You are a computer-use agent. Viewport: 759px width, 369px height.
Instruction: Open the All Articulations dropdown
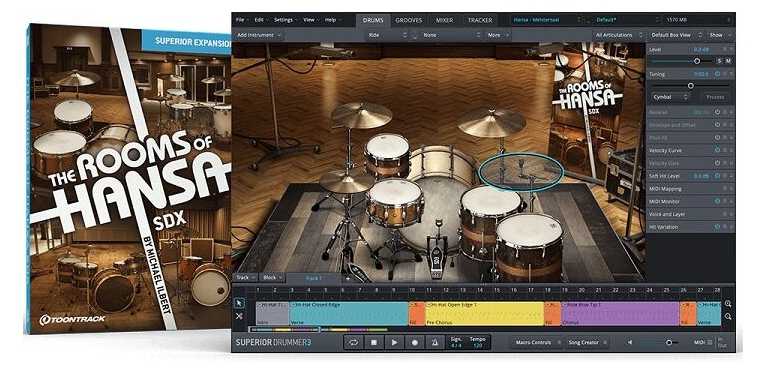[619, 35]
